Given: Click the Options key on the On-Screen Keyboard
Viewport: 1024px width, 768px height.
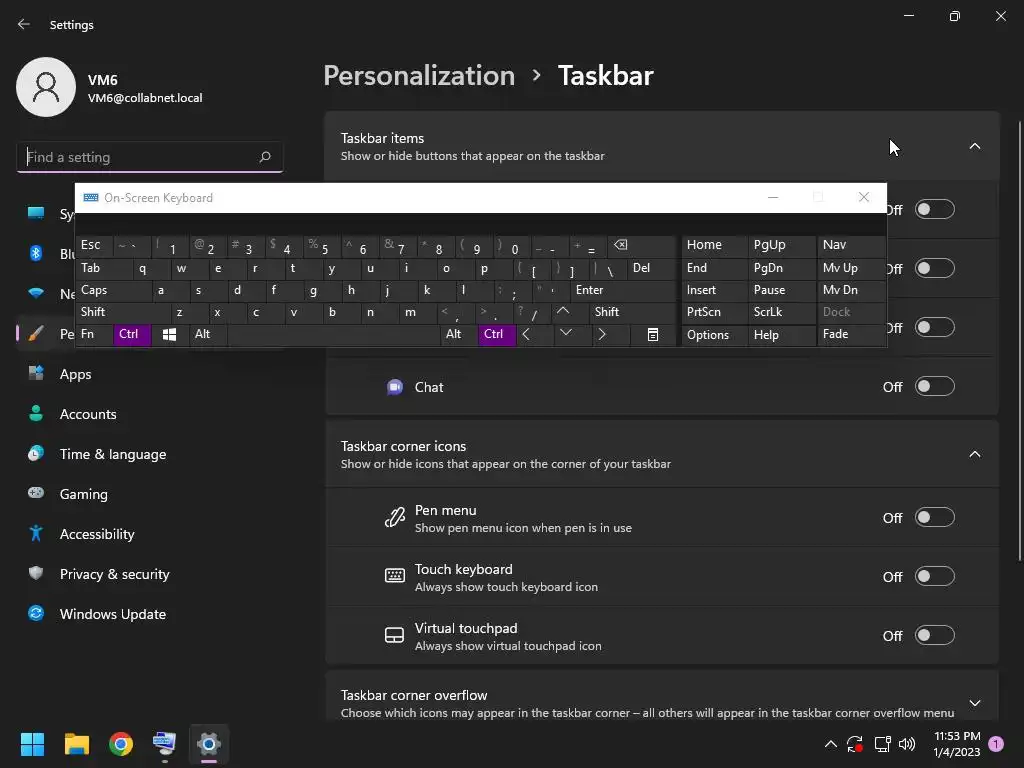Looking at the screenshot, I should click(714, 334).
